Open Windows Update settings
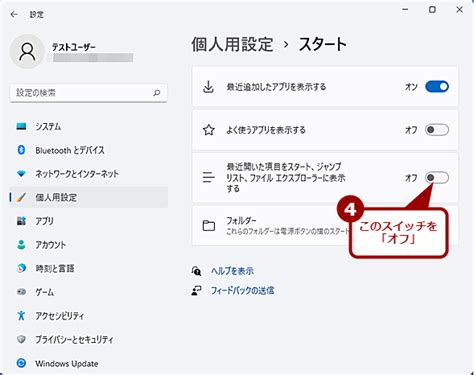Screen dimensions: 474x375 (x=89, y=363)
